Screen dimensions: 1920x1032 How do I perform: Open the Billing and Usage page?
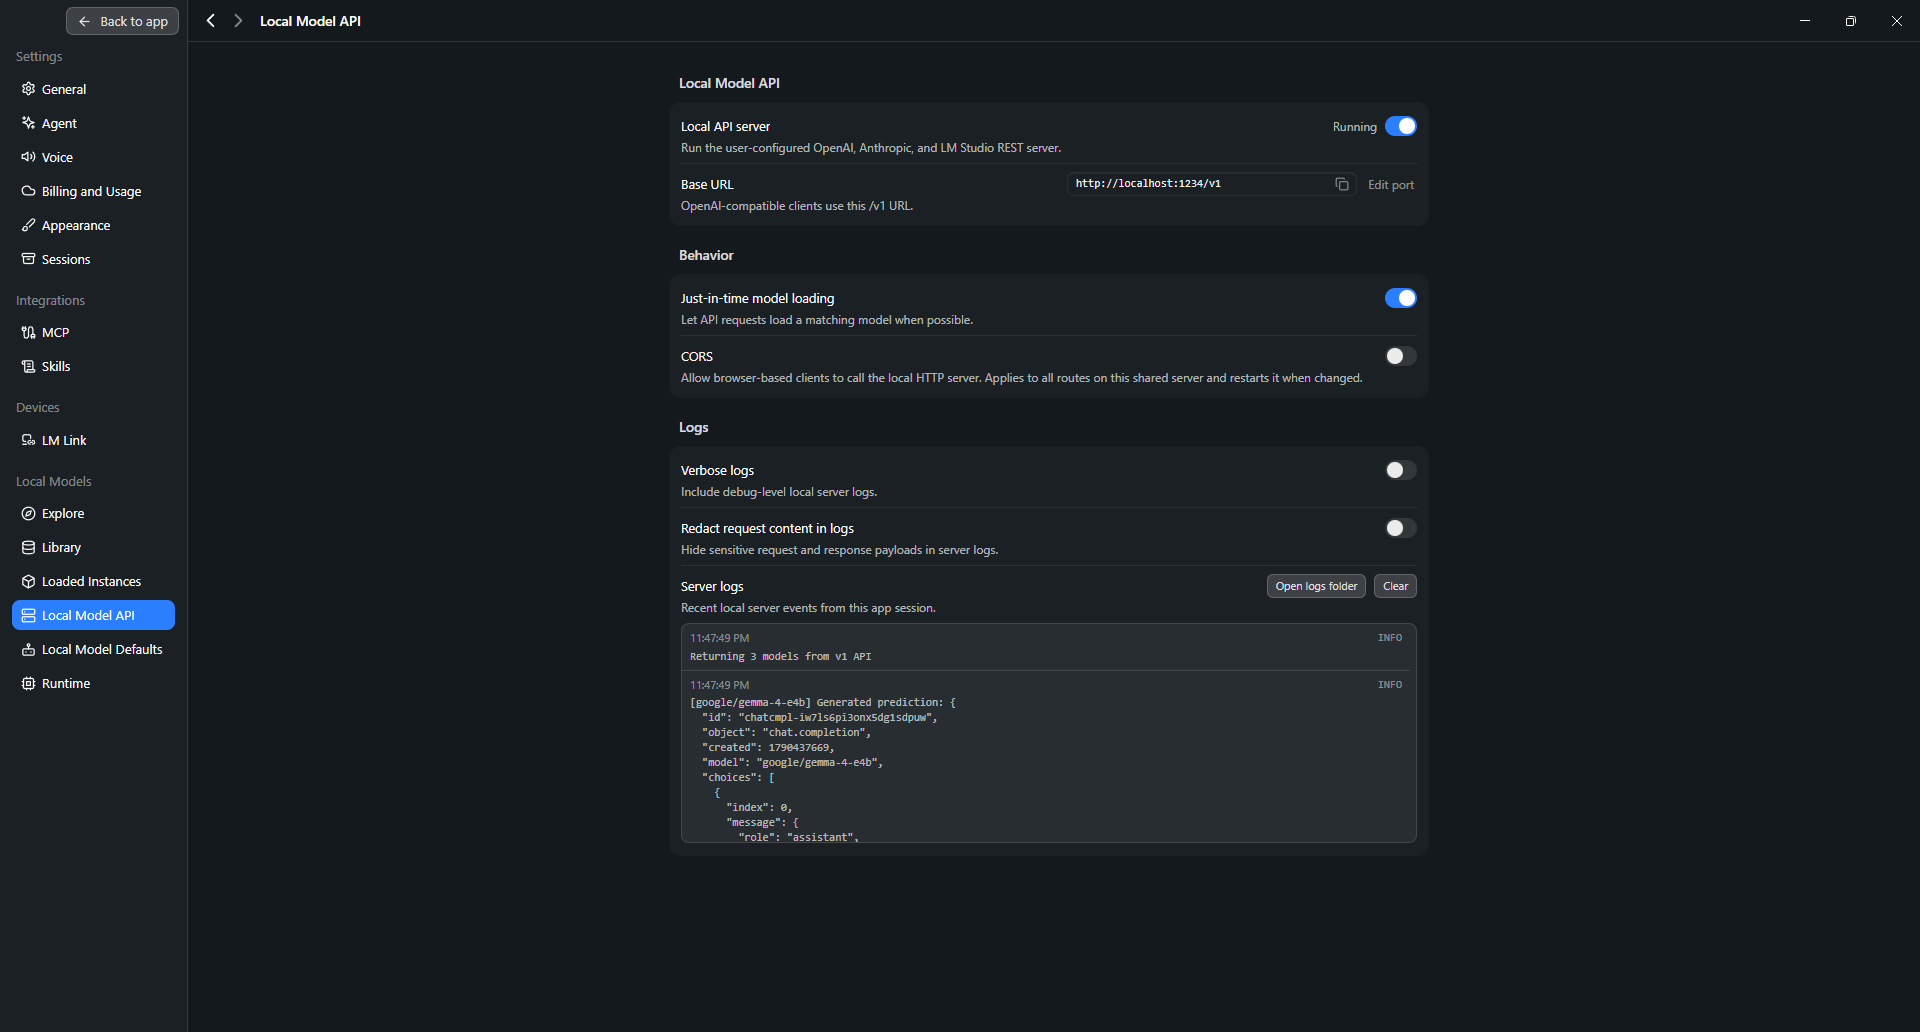tap(93, 191)
